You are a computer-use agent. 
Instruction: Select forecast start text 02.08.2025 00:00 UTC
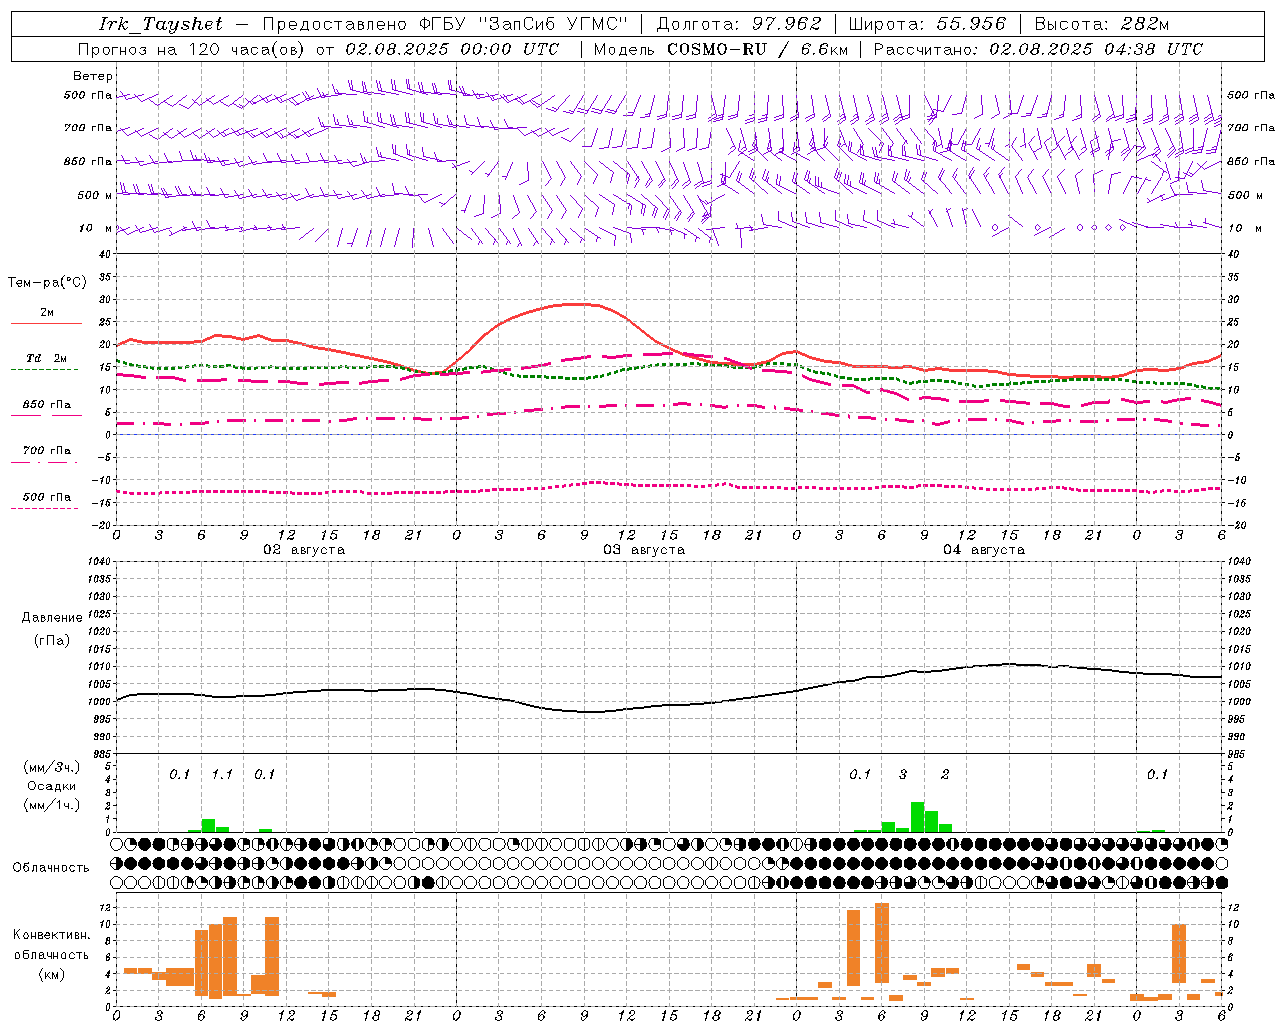pos(452,49)
